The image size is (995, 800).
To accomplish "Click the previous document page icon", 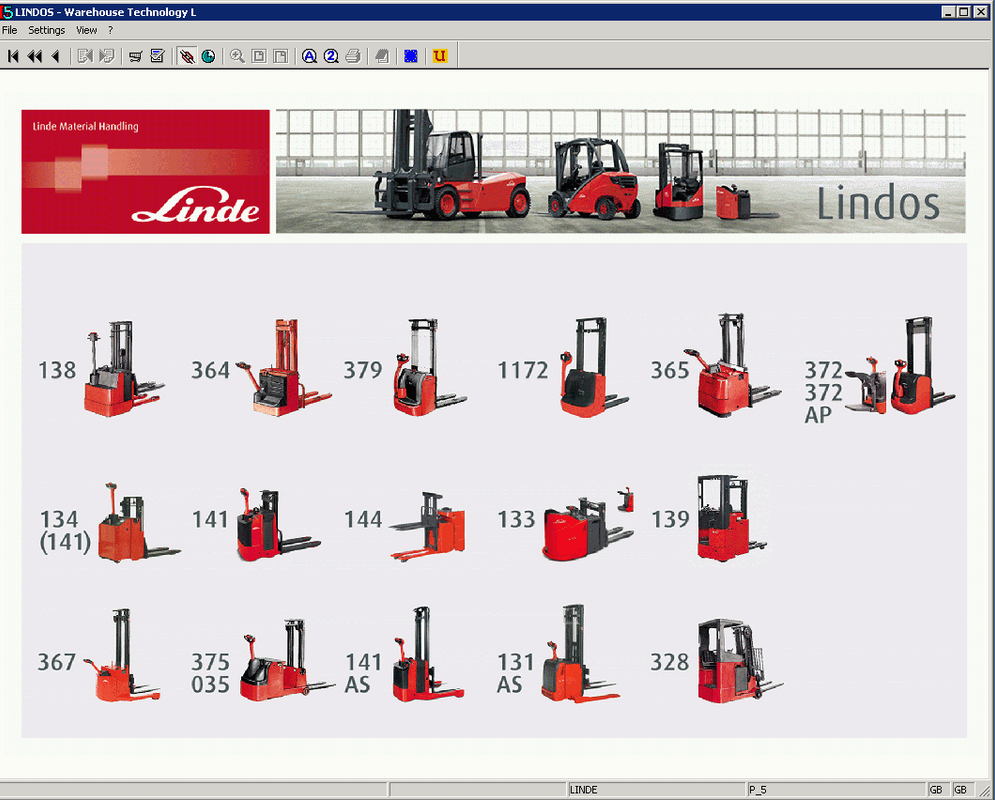I will tap(85, 56).
